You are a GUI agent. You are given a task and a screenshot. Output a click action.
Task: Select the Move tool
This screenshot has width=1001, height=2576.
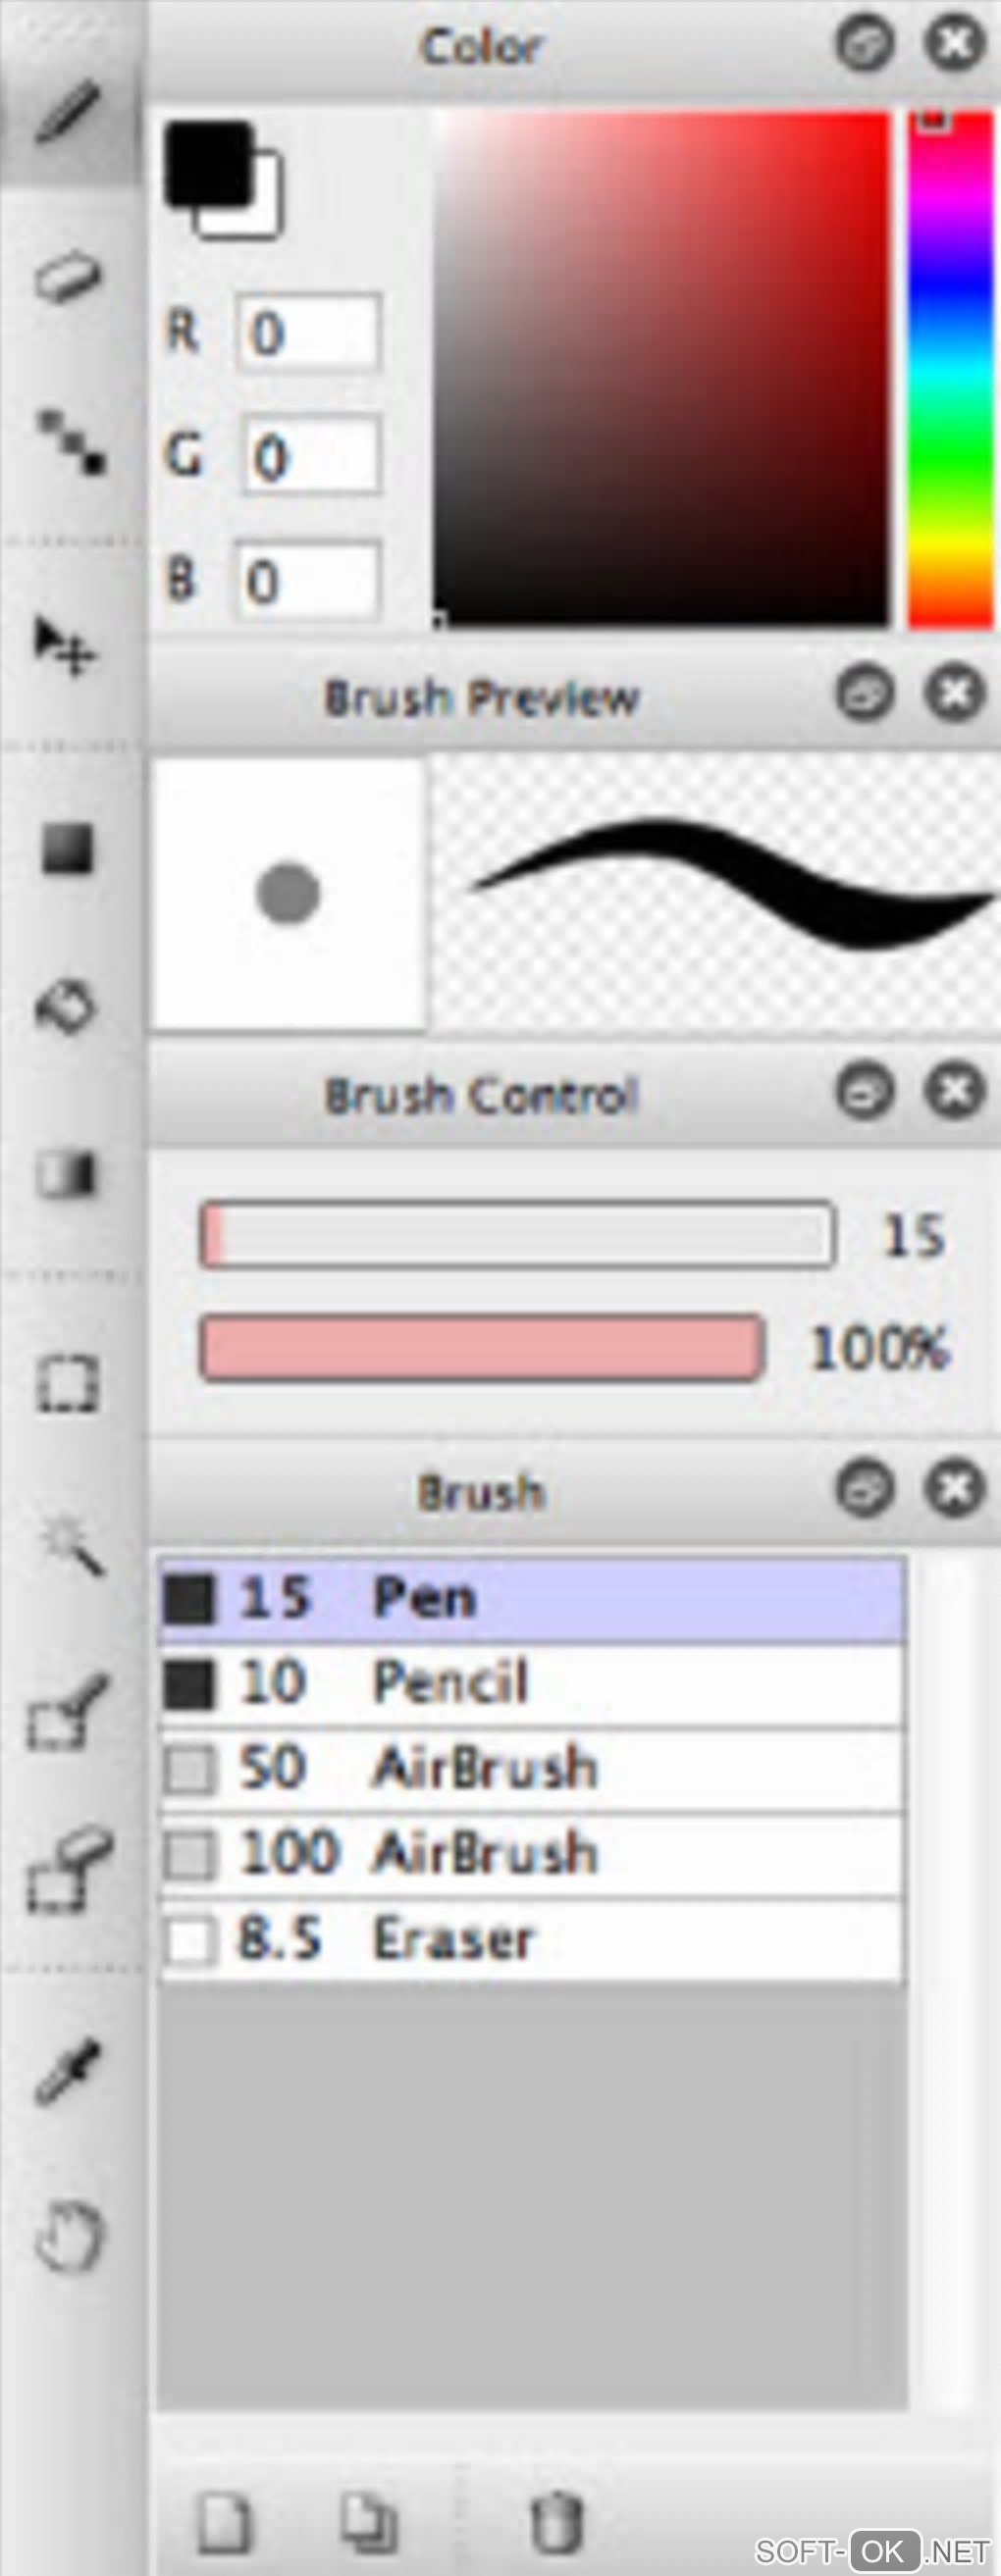[x=66, y=647]
